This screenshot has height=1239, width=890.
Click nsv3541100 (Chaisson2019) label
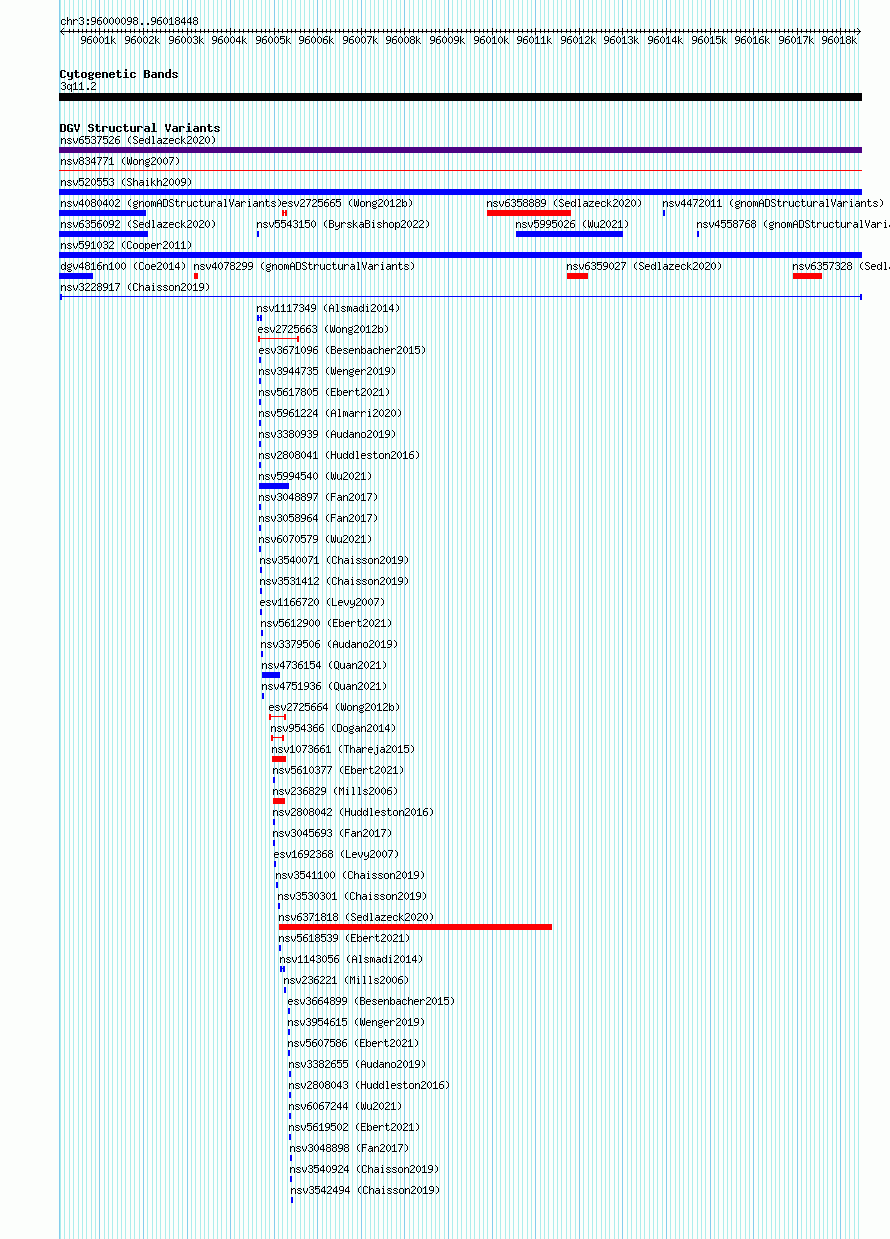click(351, 875)
